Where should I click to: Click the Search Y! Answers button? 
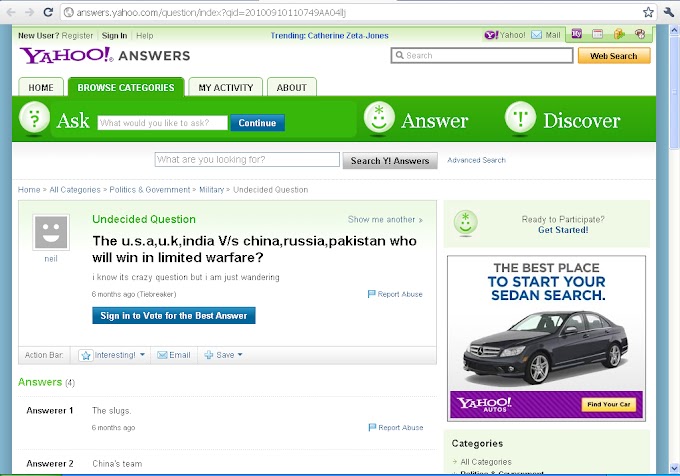point(390,160)
